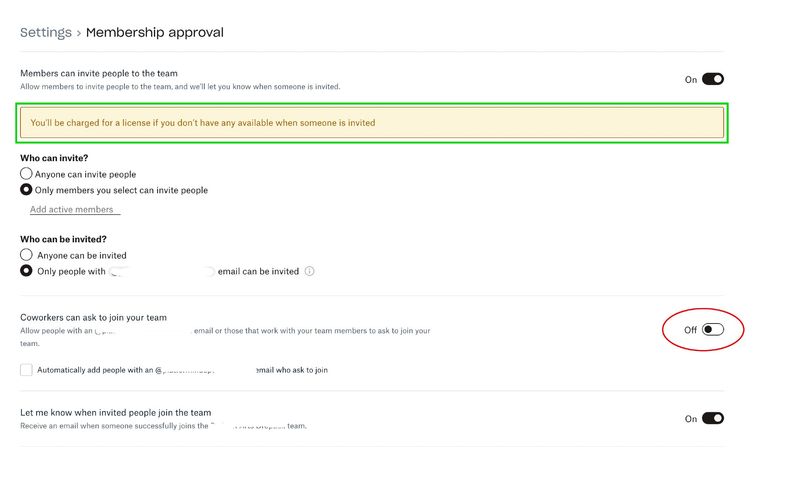Choose Only people with company email option
The height and width of the screenshot is (478, 799).
(27, 271)
